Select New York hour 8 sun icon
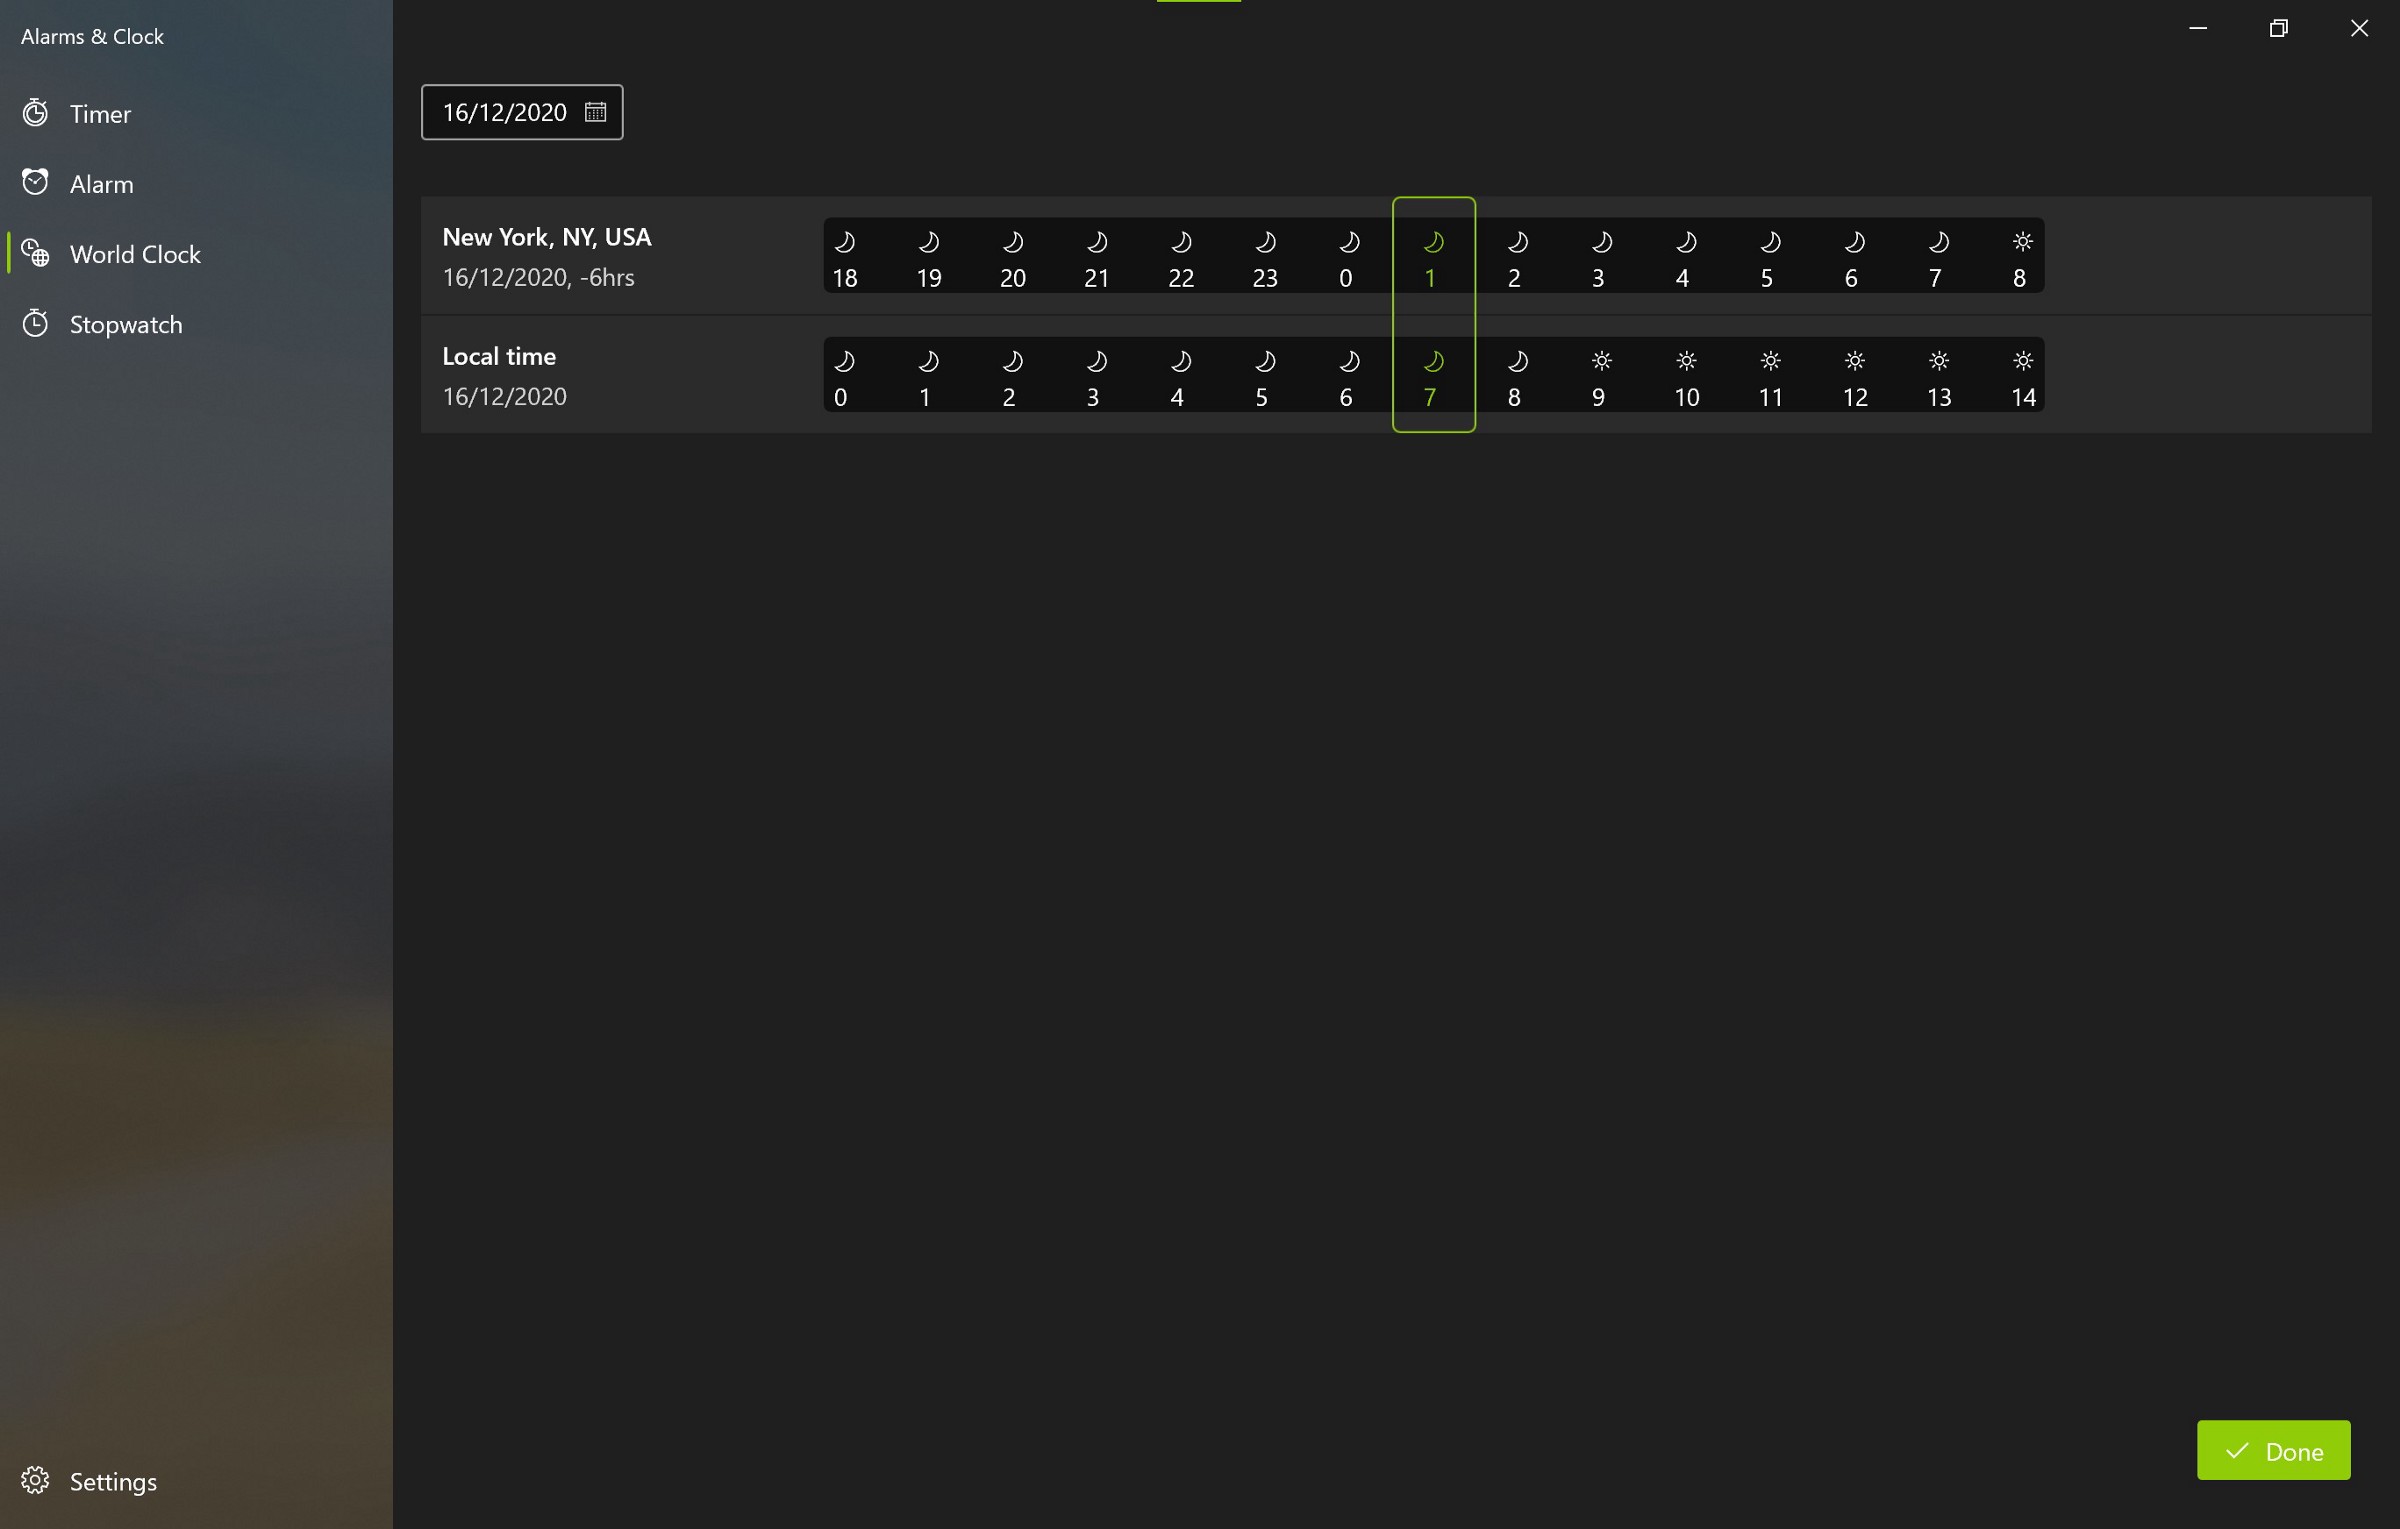Screen dimensions: 2400x1529 pos(2022,242)
